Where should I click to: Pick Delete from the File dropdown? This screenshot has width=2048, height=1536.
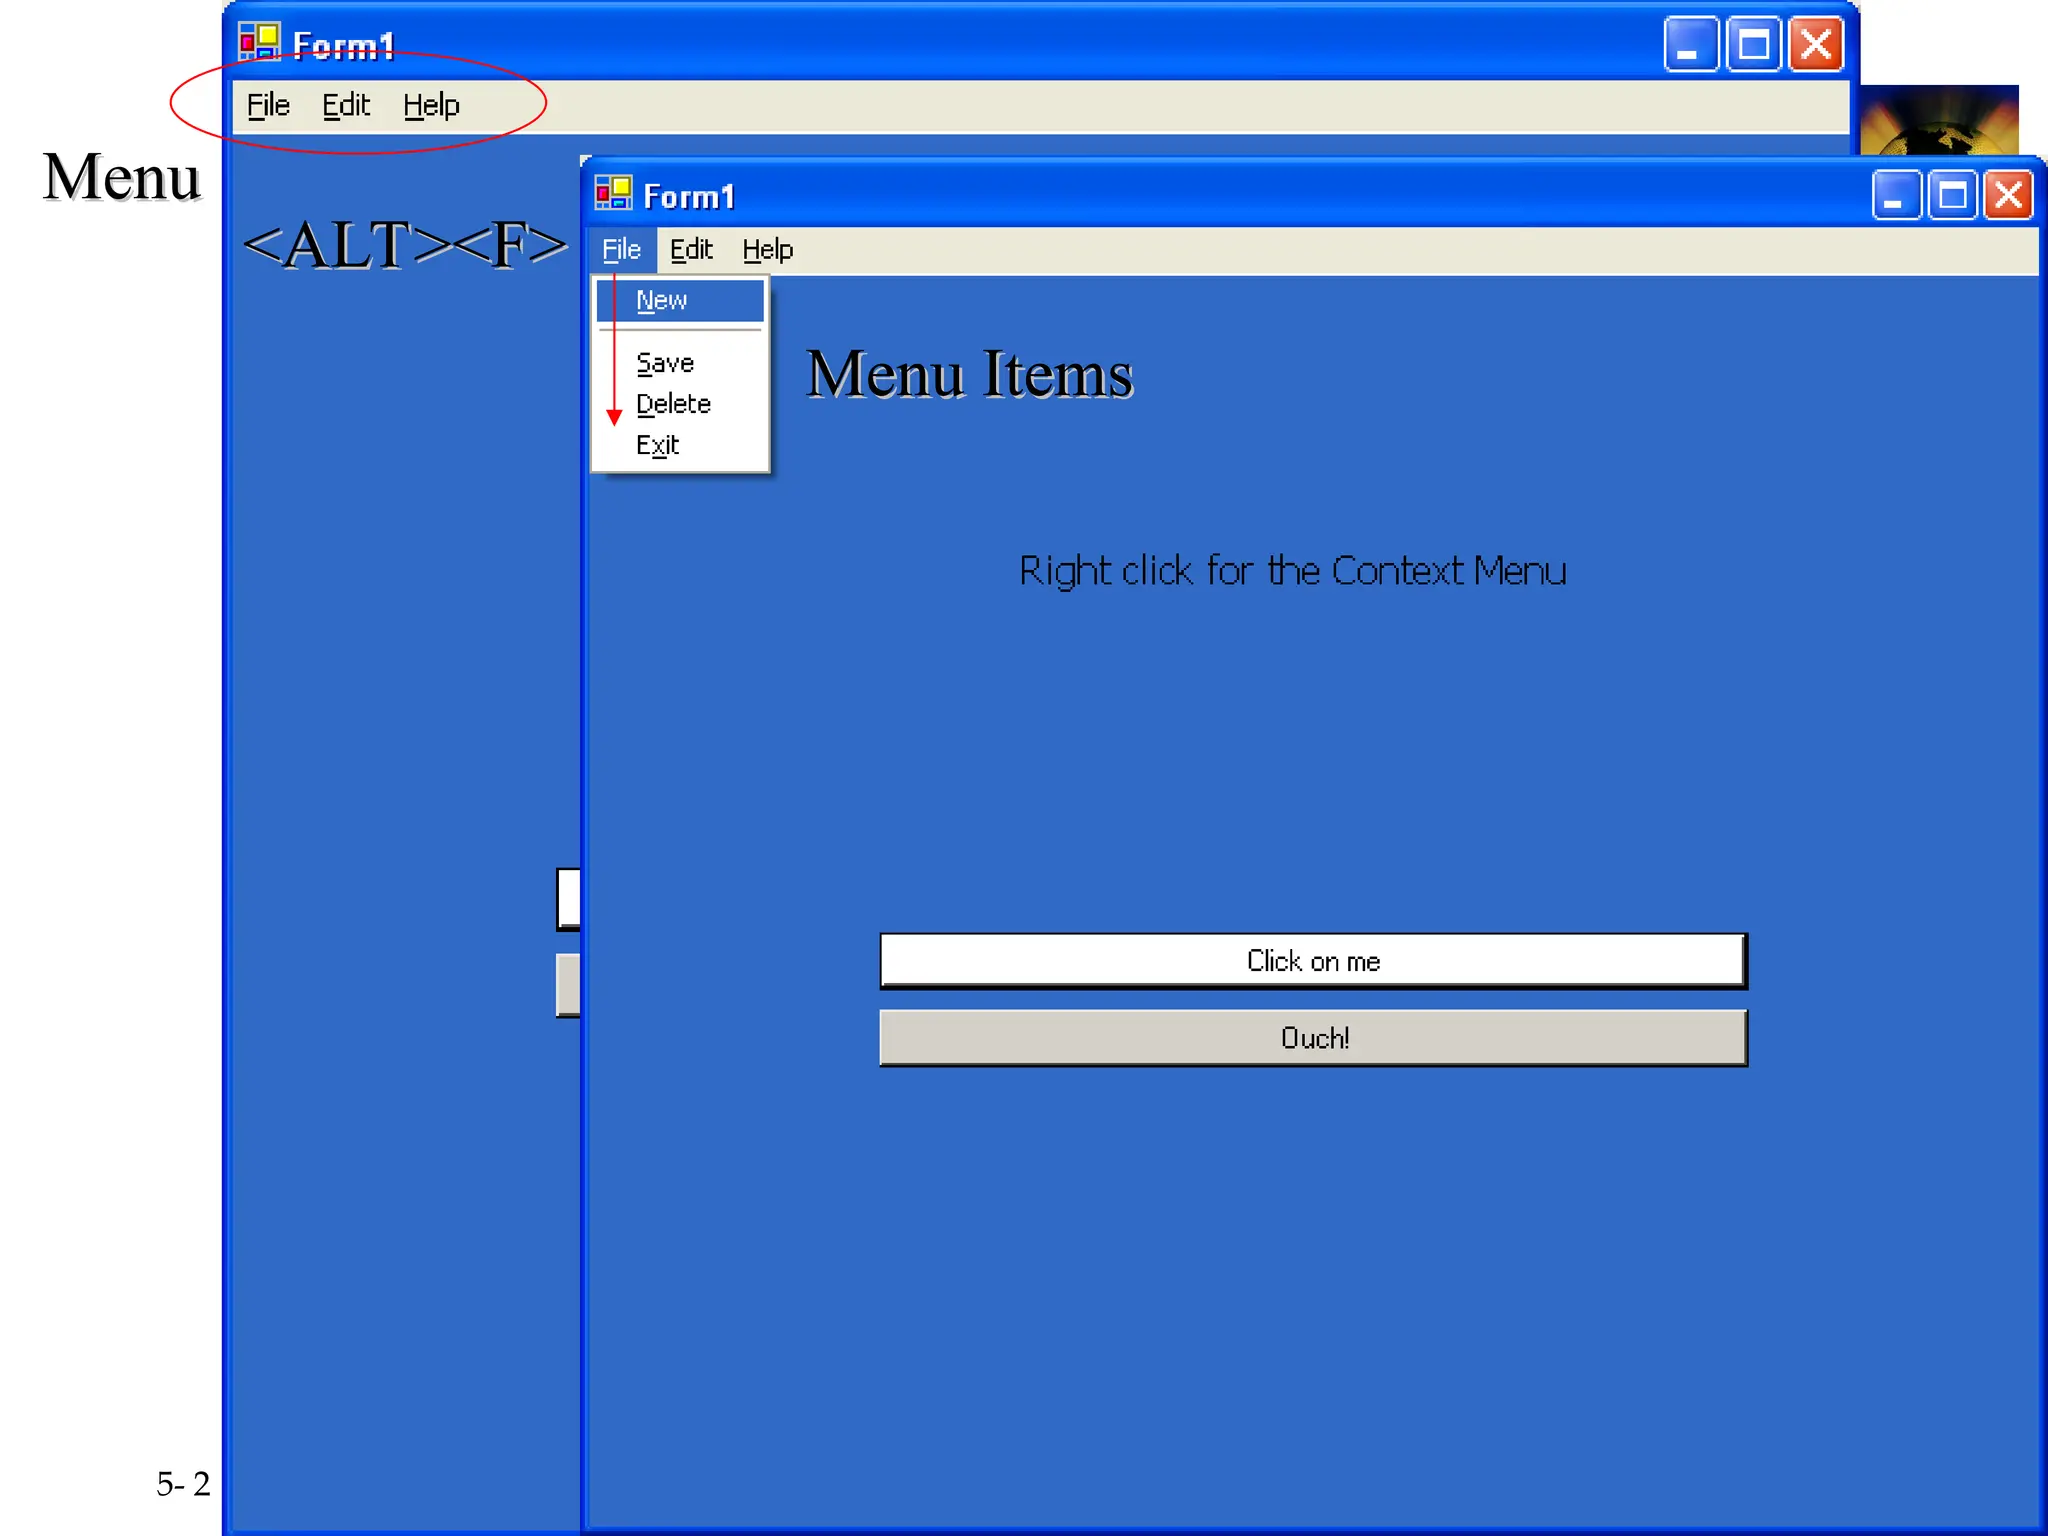[673, 404]
